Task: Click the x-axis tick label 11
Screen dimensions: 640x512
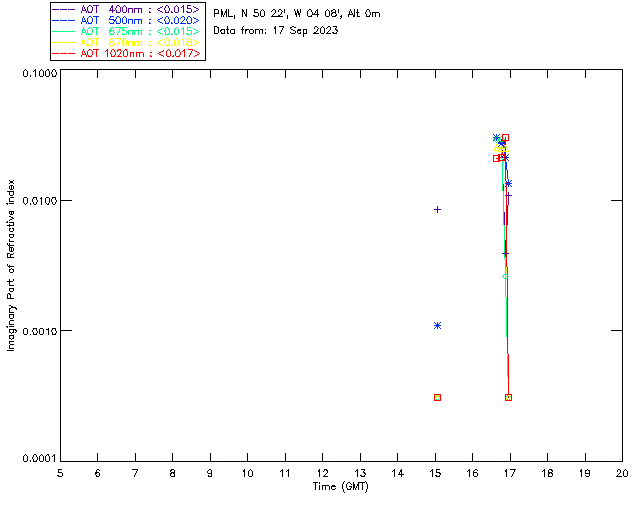Action: 285,473
